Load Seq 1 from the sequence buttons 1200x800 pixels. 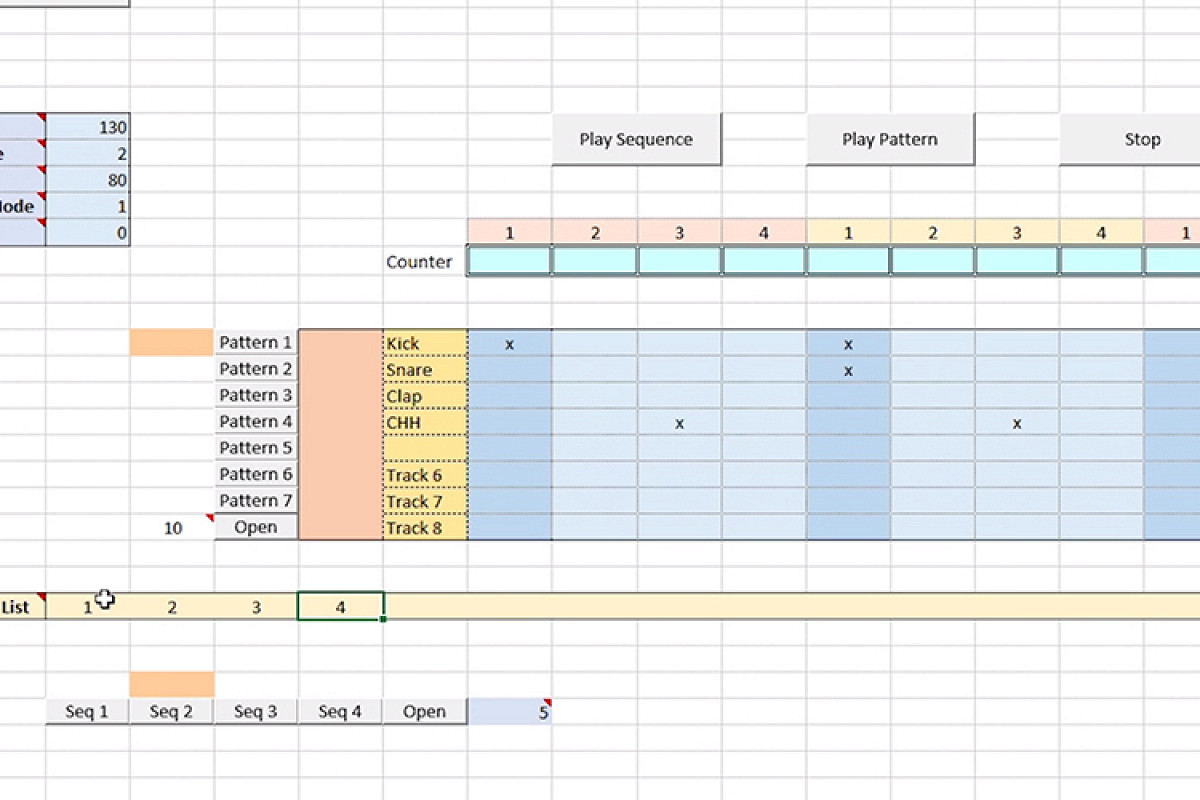[x=87, y=712]
